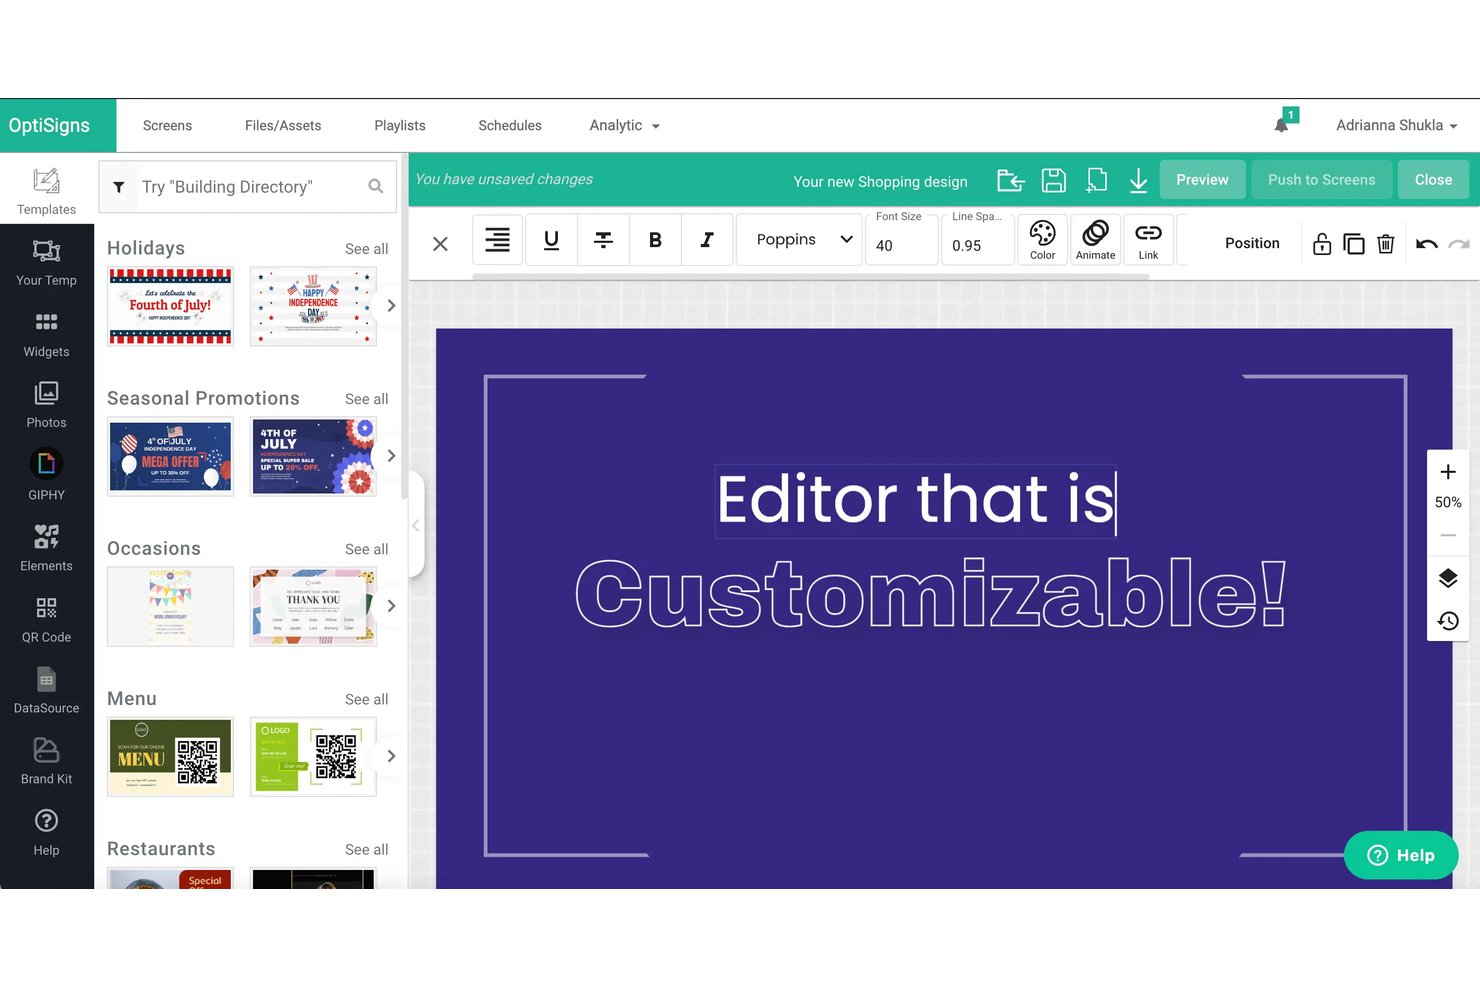
Task: Go to the Screens tab
Action: coord(167,126)
